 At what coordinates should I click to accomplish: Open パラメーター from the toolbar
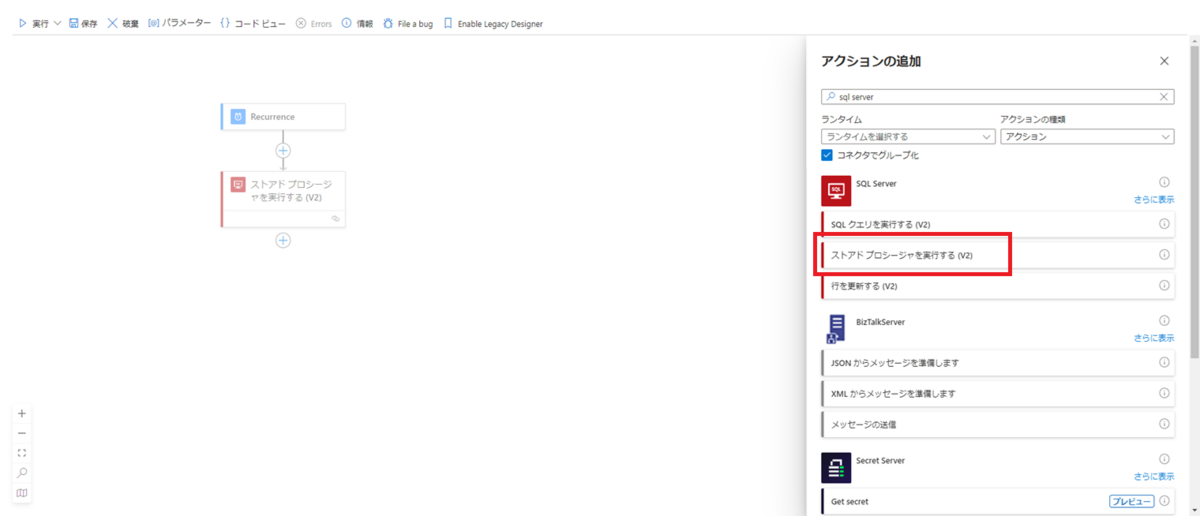(179, 23)
